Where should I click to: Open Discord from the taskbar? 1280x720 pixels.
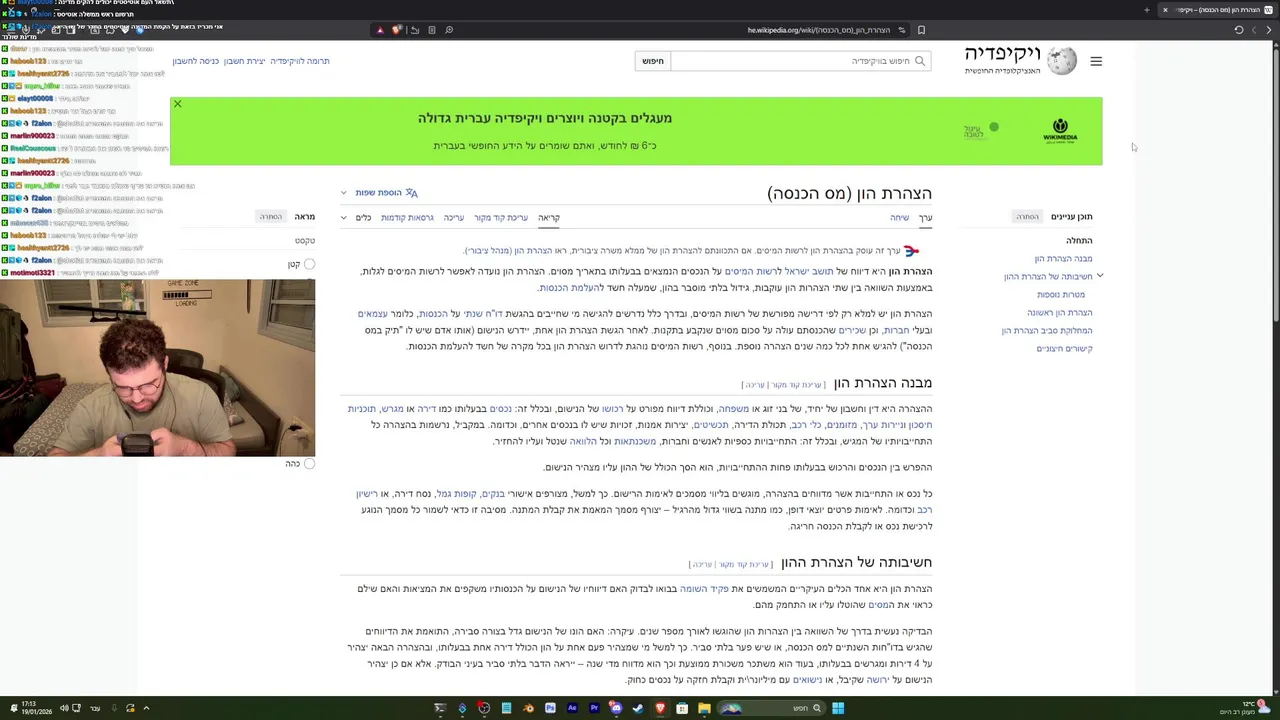point(616,708)
